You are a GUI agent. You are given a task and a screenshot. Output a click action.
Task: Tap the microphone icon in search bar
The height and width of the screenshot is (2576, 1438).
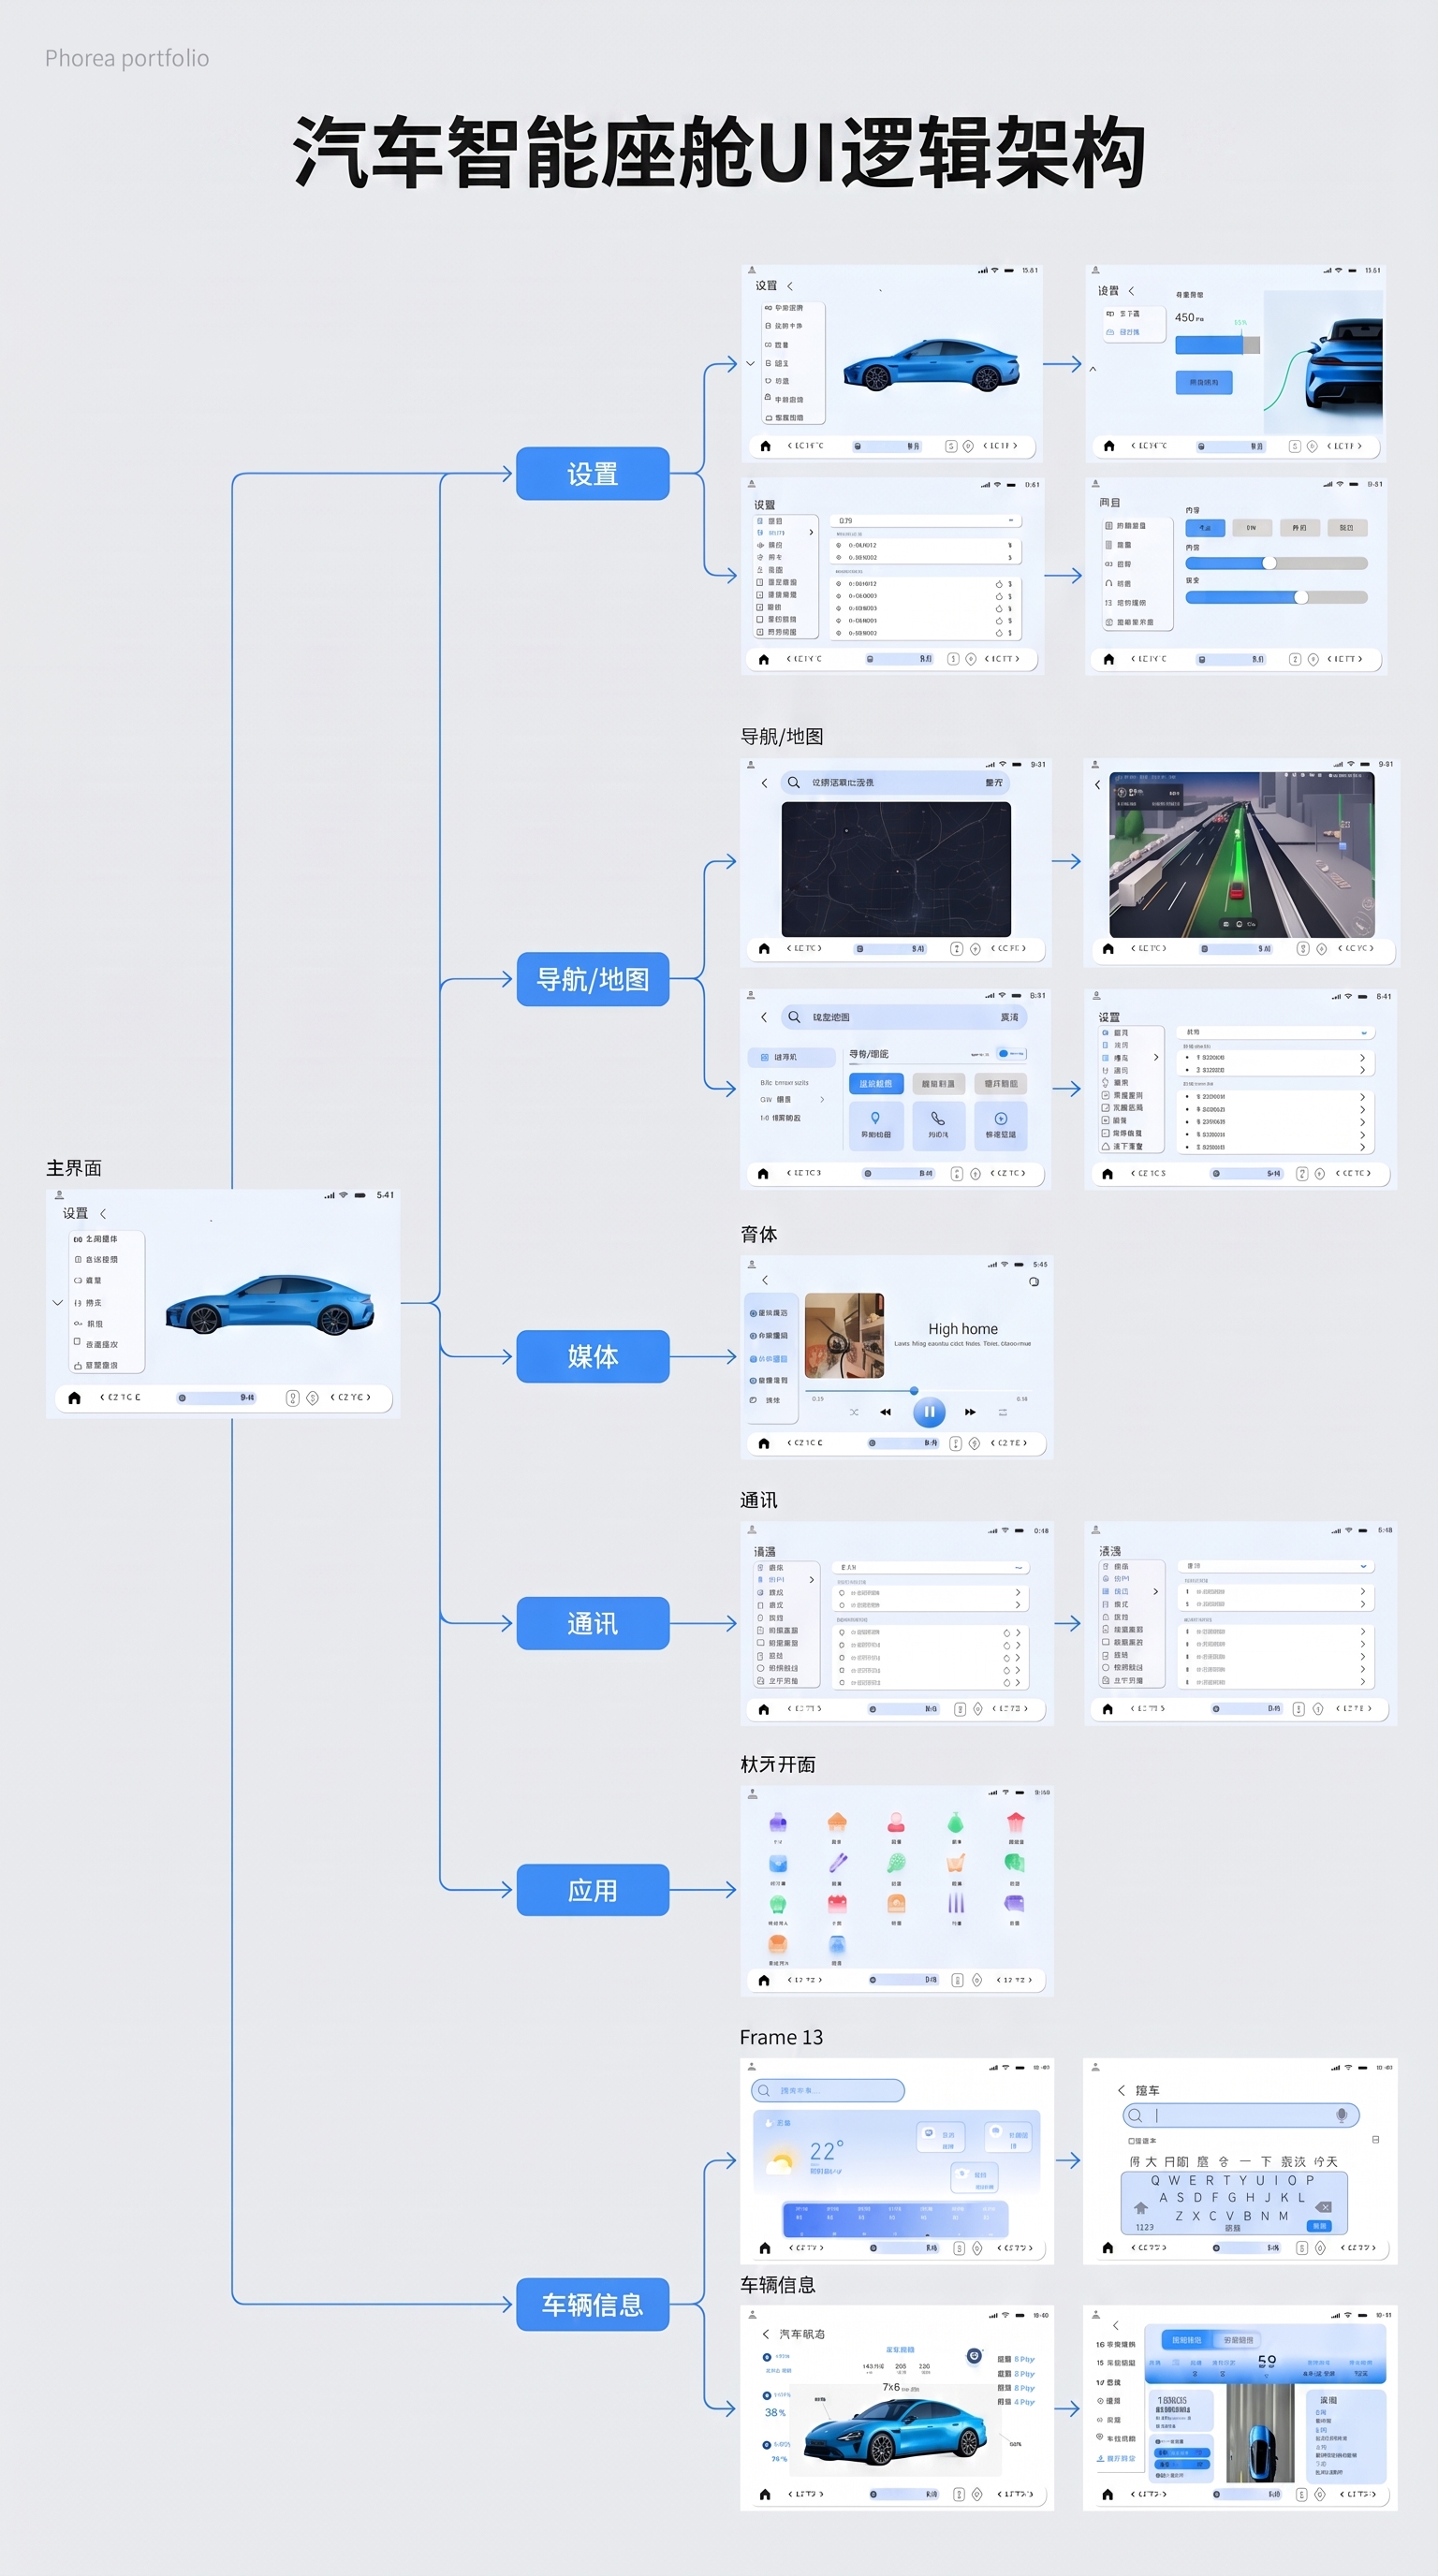(x=1341, y=2115)
